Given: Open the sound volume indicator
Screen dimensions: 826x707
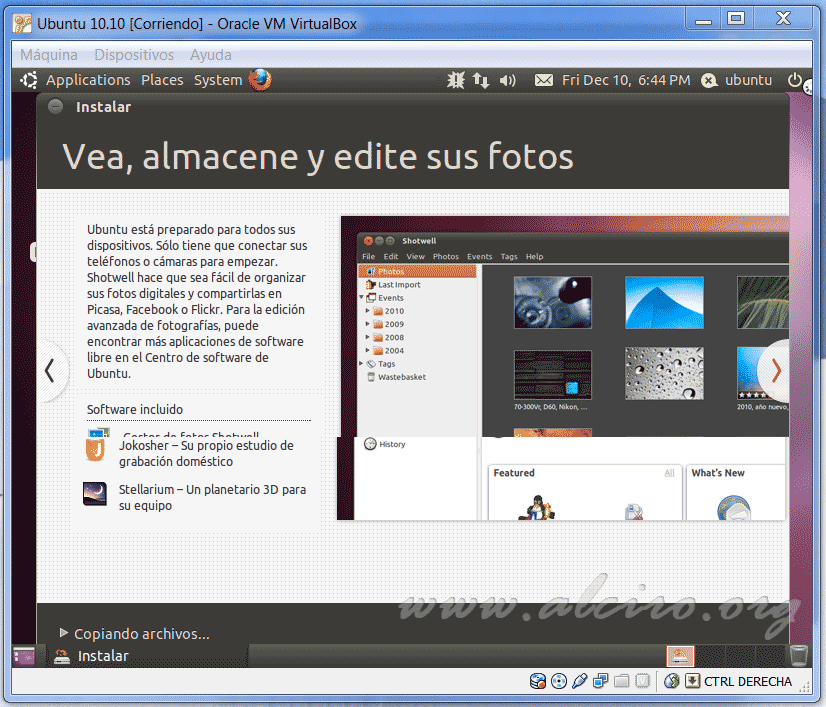Looking at the screenshot, I should click(507, 80).
